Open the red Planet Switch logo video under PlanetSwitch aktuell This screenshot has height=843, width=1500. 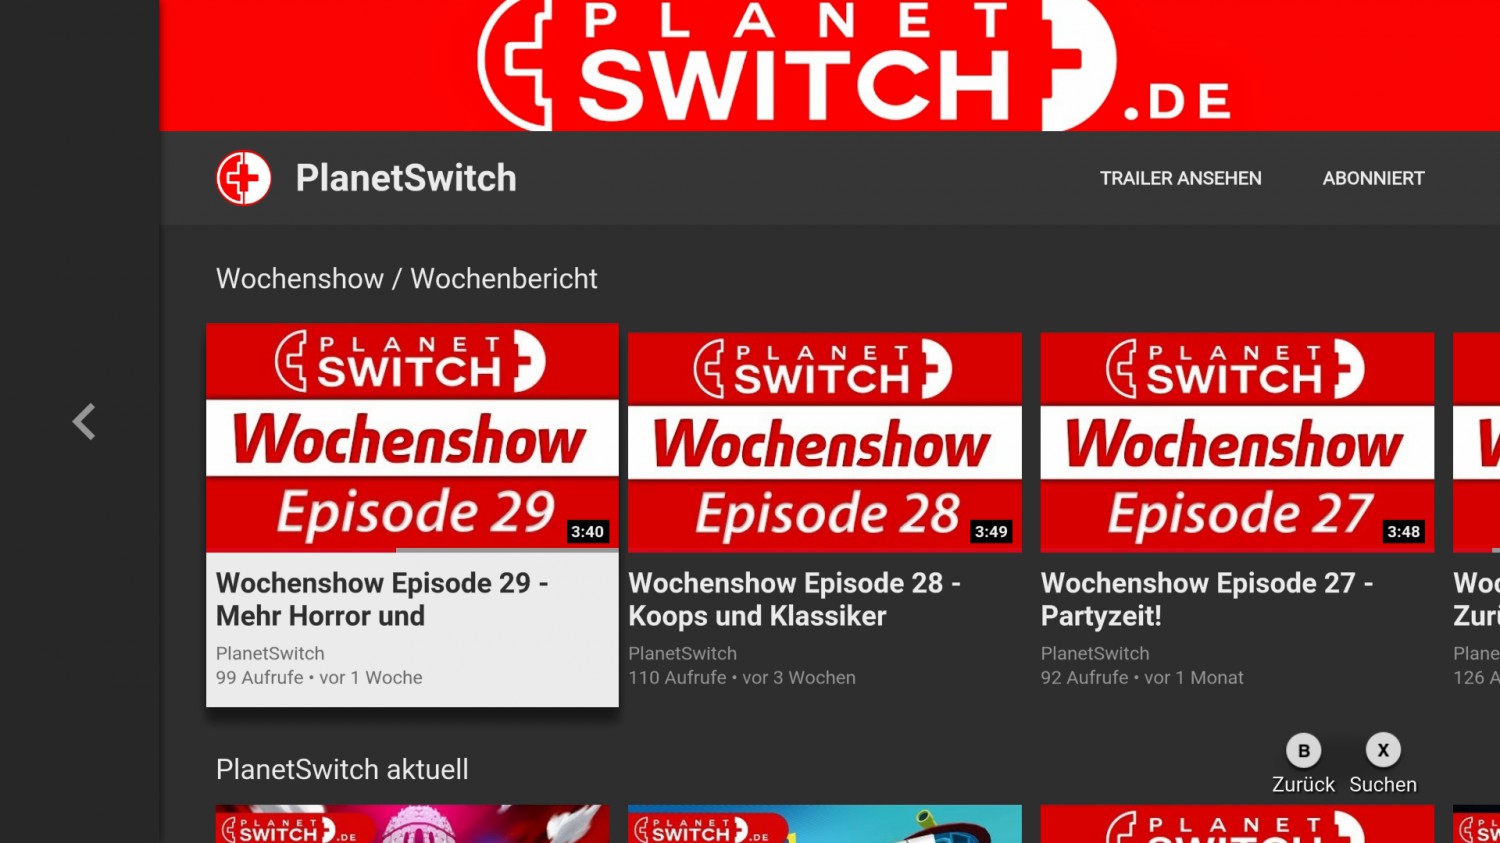[x=1237, y=824]
